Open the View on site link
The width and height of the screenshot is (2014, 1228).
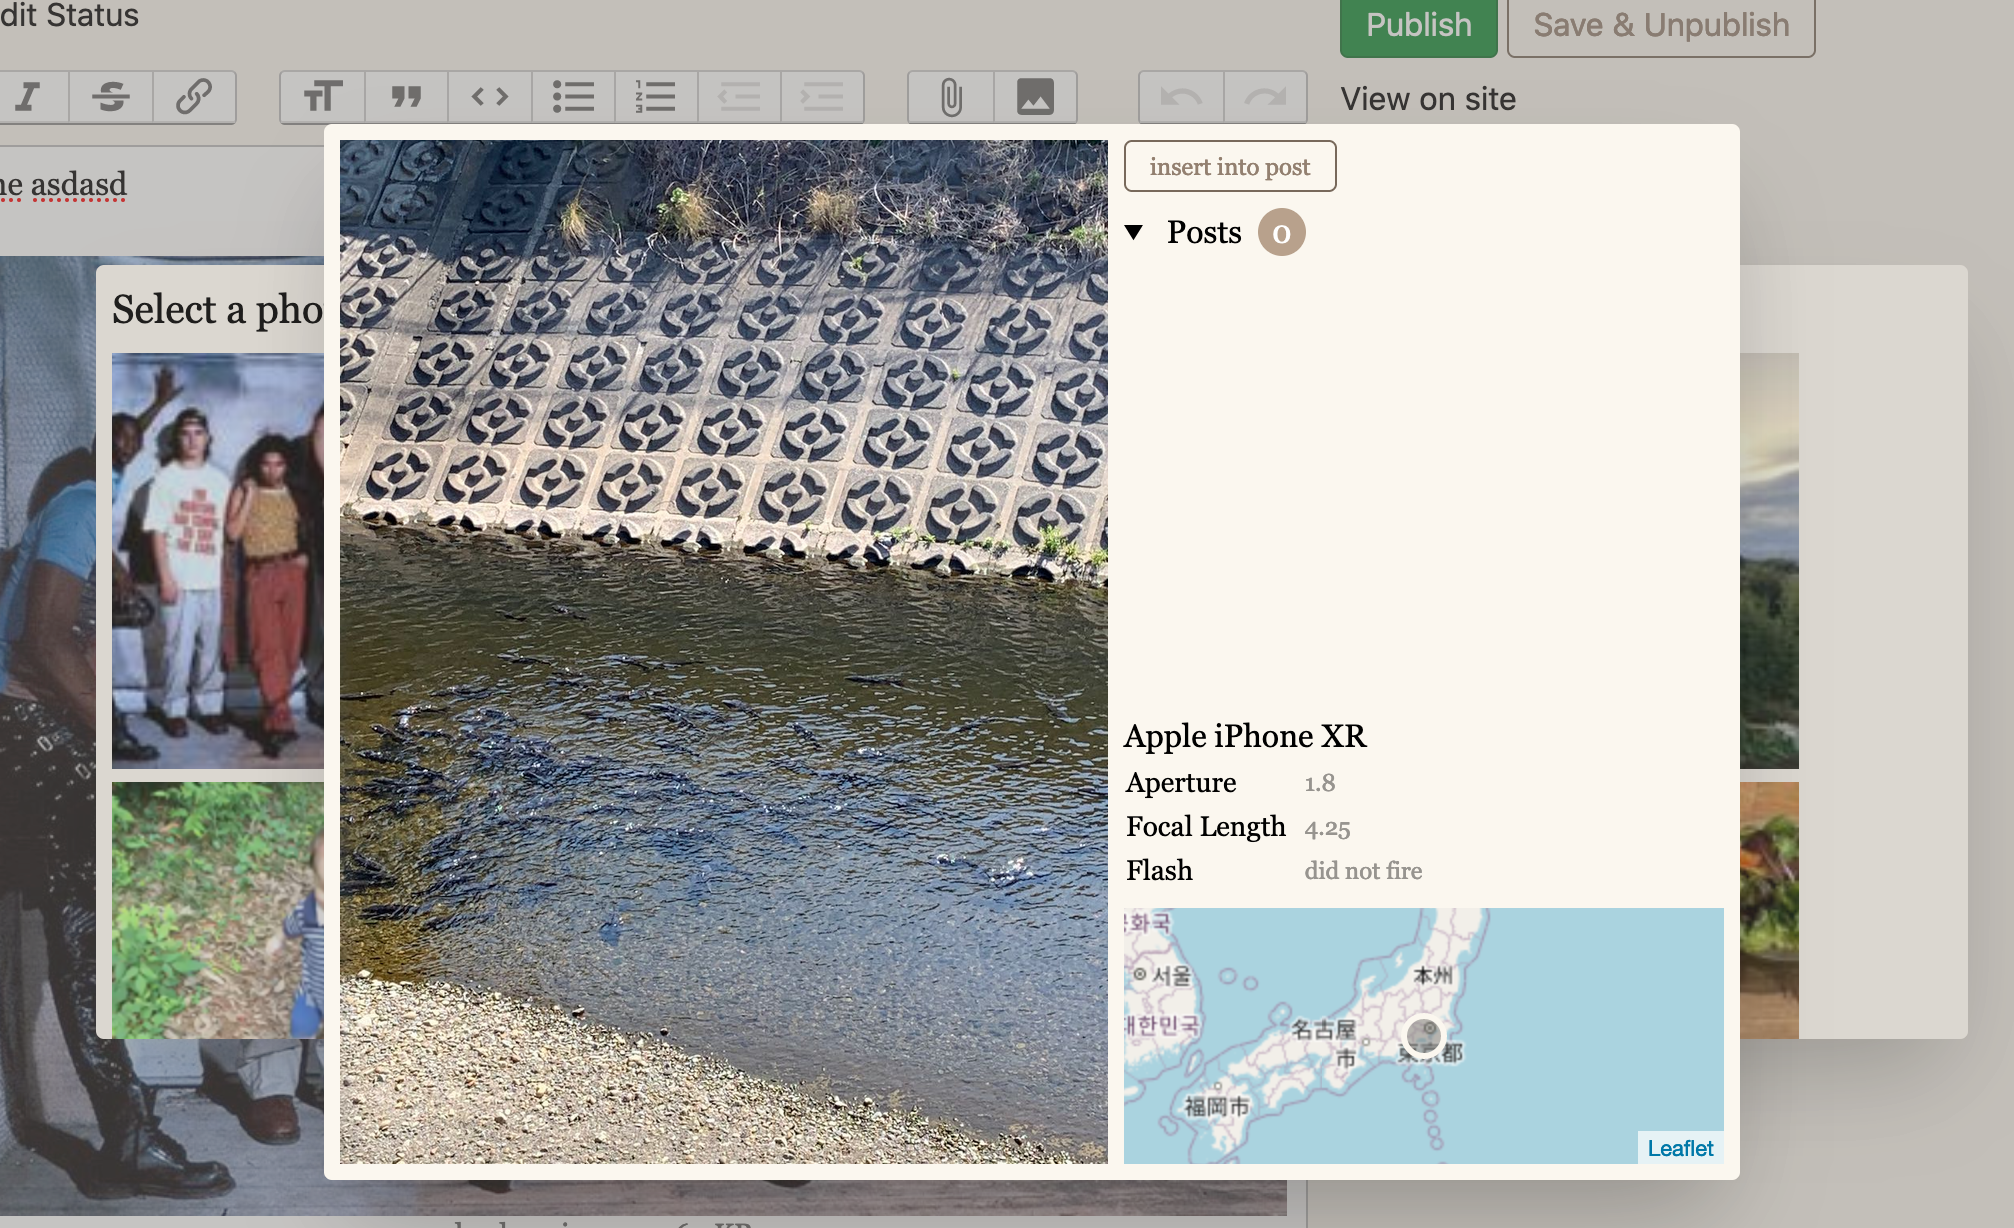1427,99
